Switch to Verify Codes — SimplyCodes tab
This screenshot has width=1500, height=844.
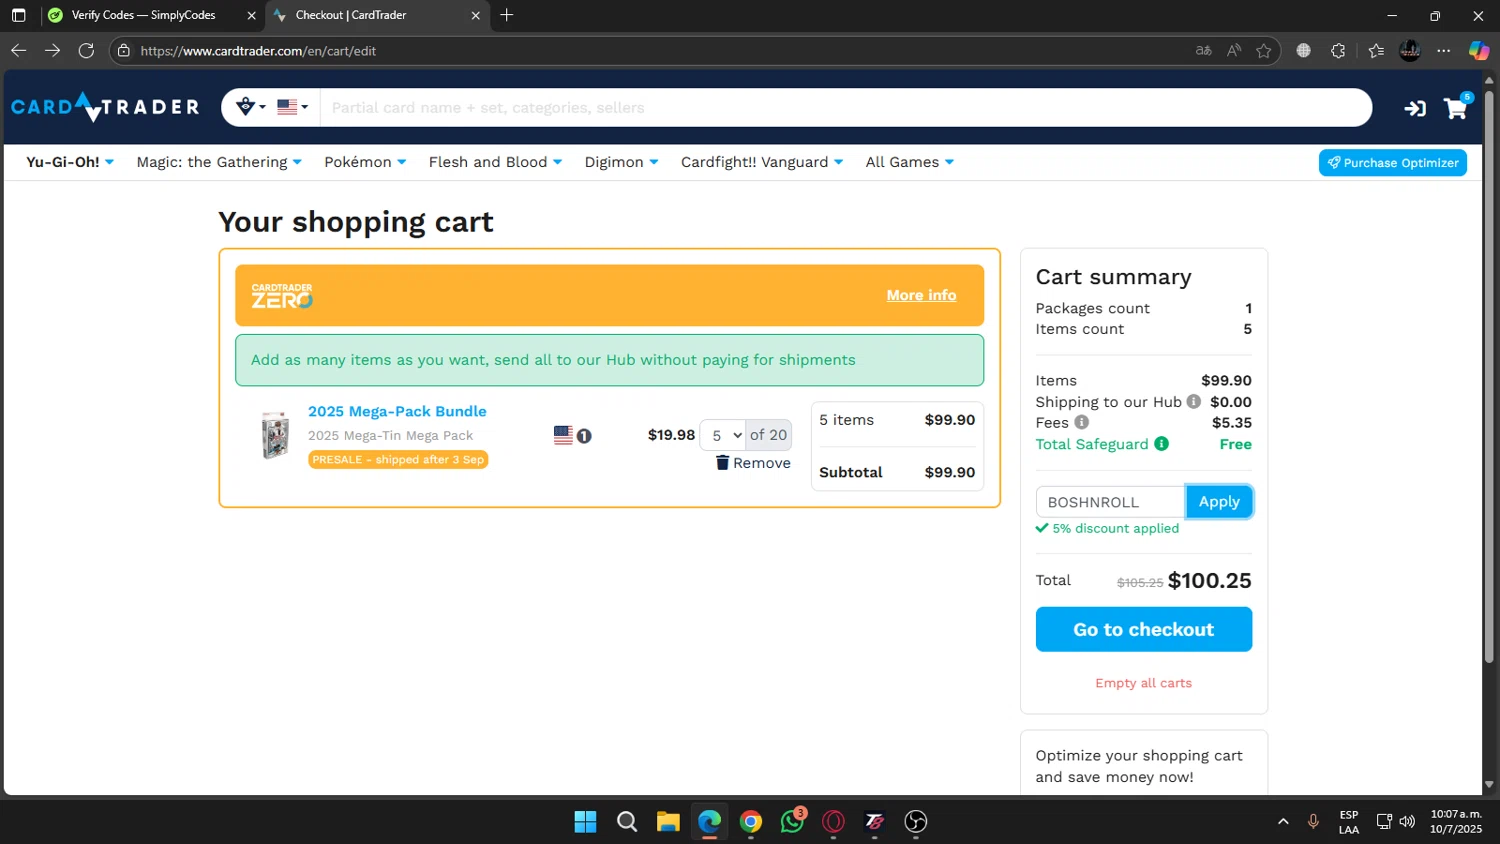[x=143, y=15]
